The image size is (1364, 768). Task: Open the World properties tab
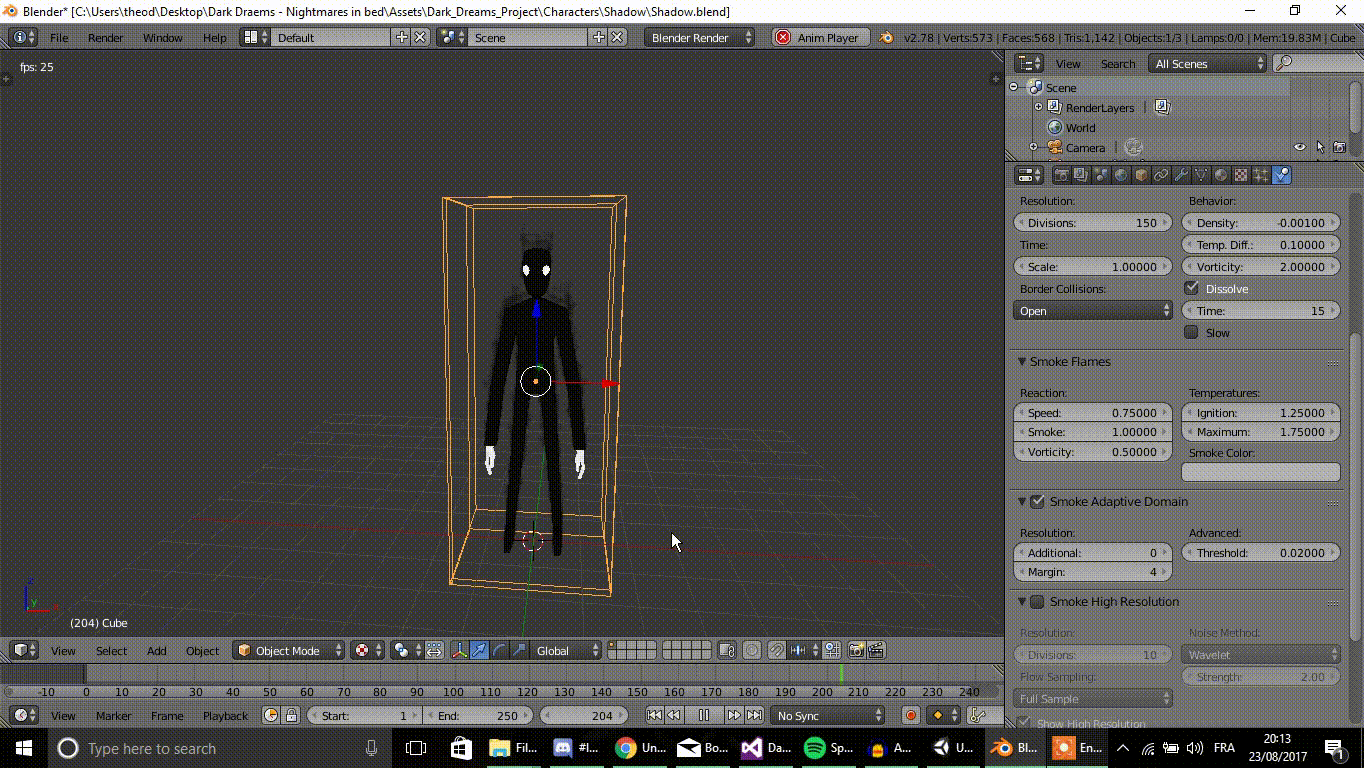1121,175
